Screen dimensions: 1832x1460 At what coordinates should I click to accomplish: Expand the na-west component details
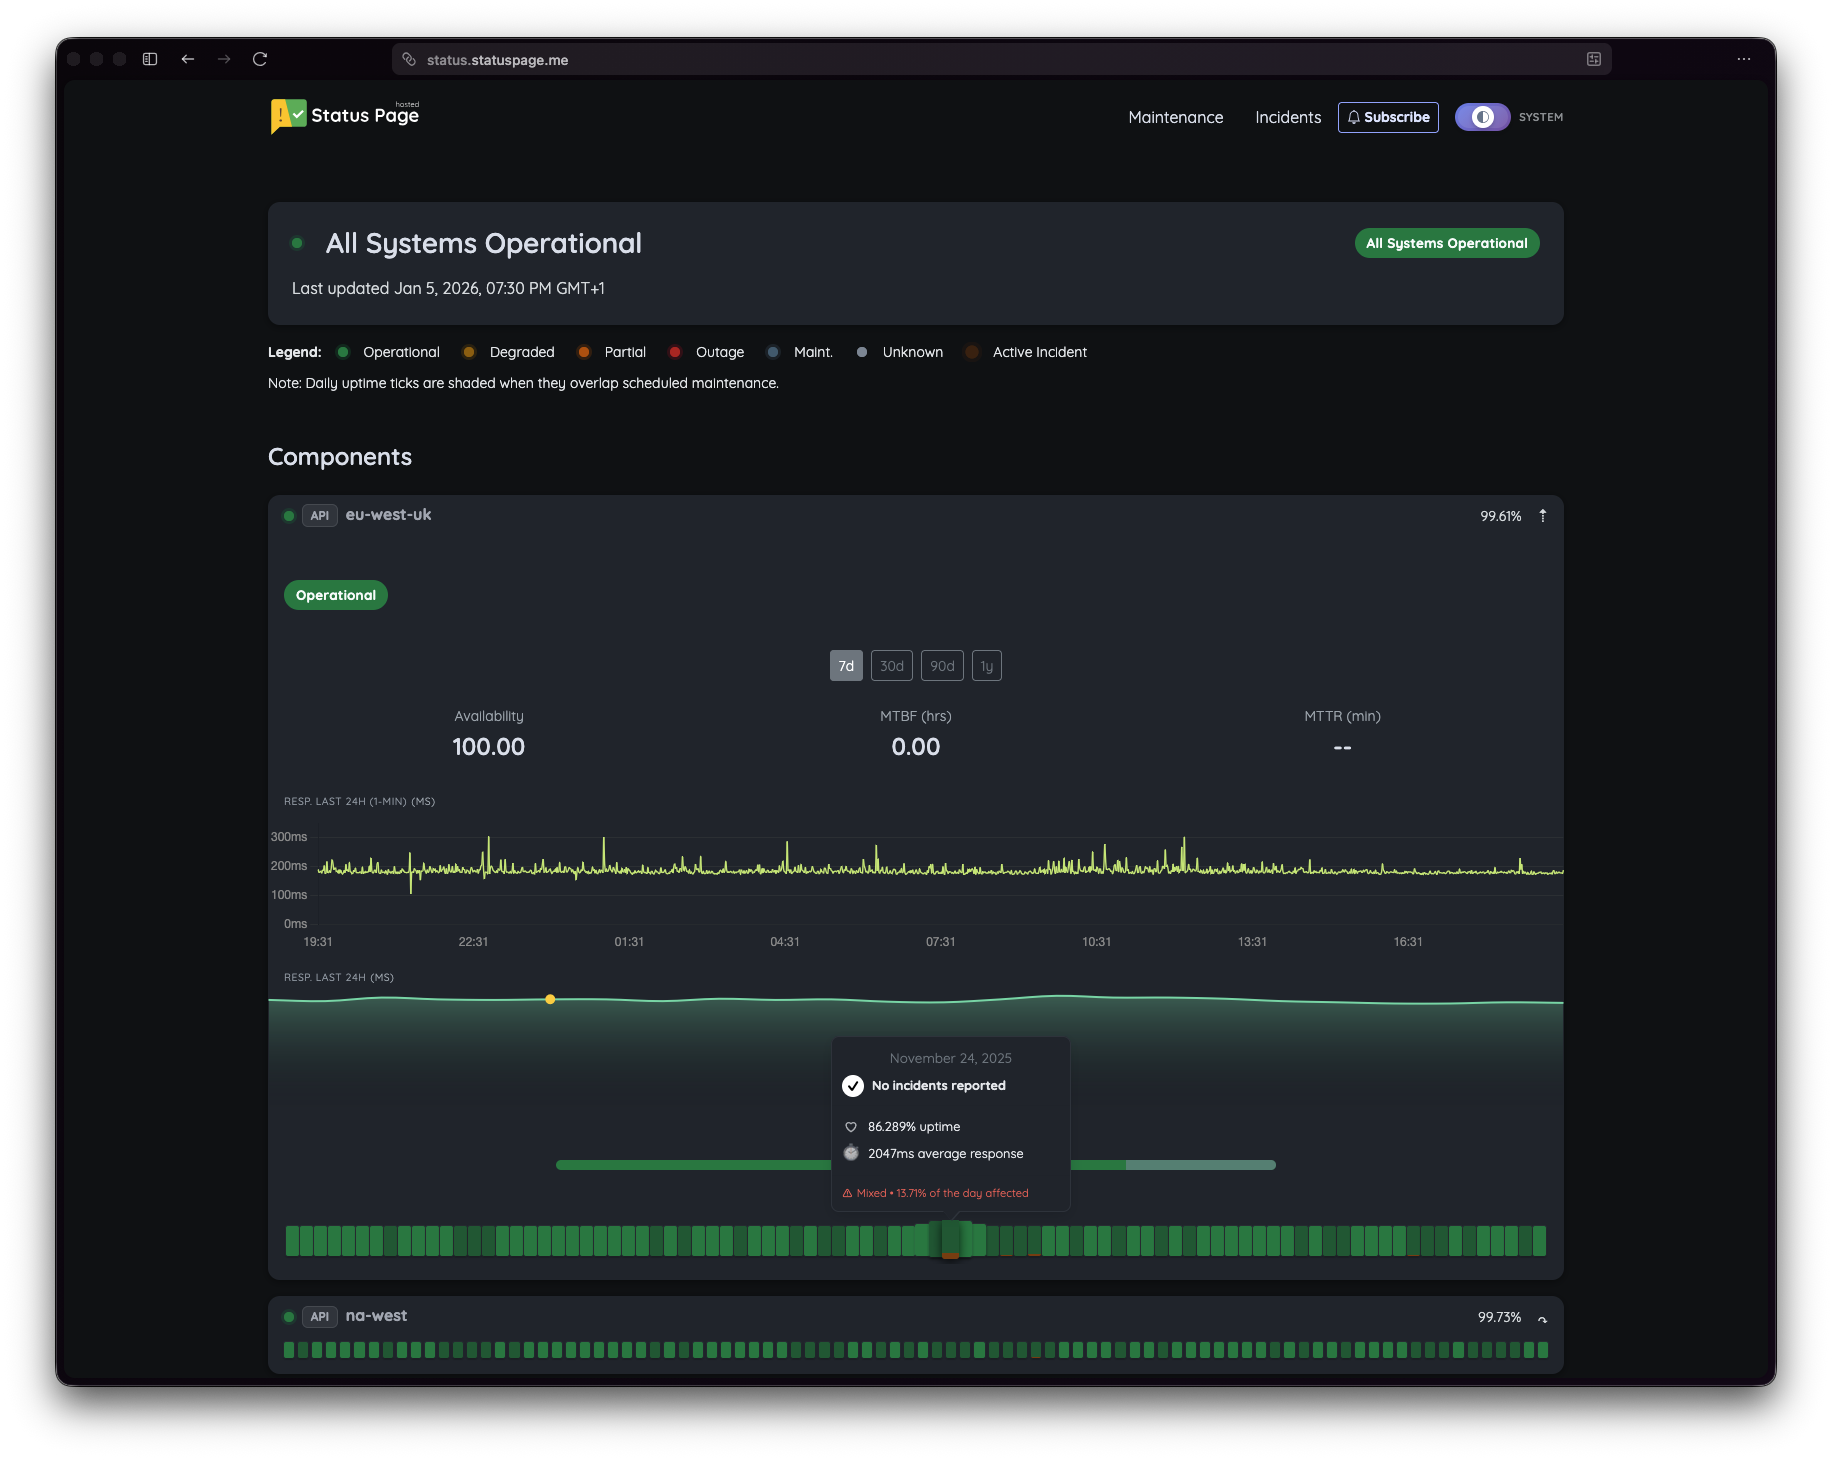tap(1541, 1317)
